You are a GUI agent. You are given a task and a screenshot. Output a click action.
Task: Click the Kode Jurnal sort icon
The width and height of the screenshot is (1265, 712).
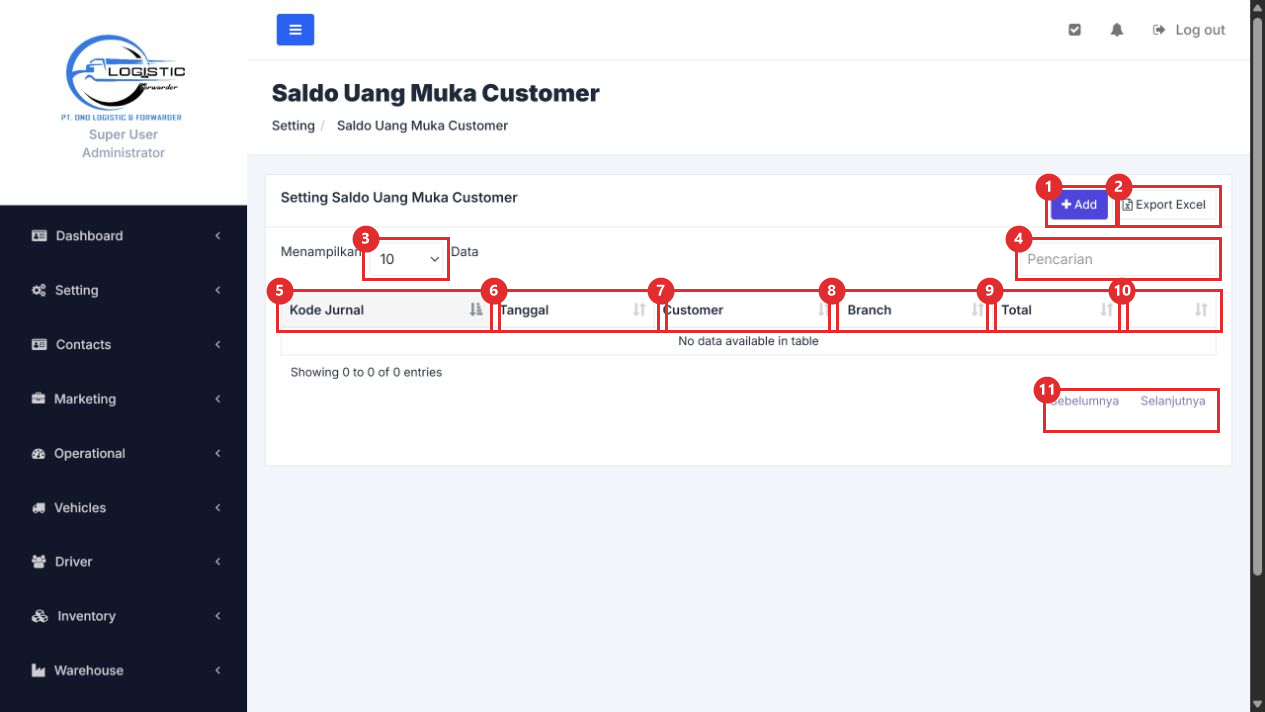click(476, 310)
